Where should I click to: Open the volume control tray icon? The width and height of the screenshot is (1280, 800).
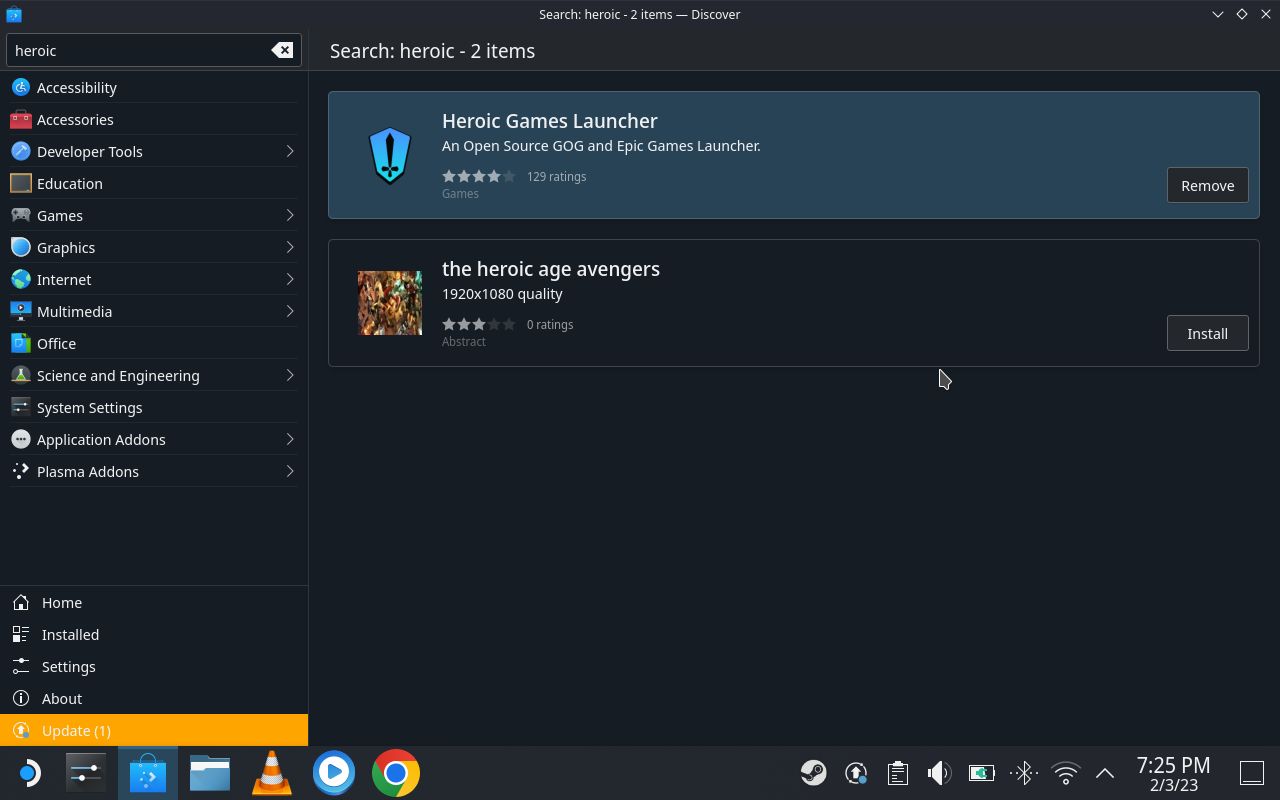pyautogui.click(x=939, y=773)
